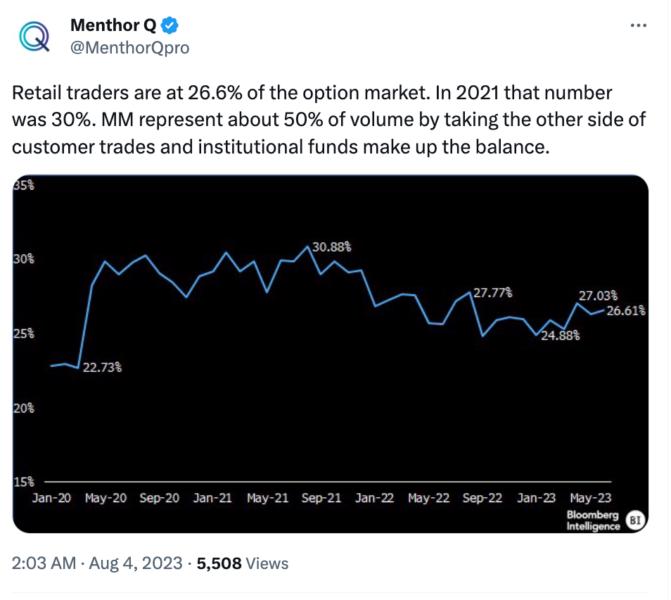Click the BI circle logo in chart
Image resolution: width=671 pixels, height=600 pixels.
tap(634, 520)
